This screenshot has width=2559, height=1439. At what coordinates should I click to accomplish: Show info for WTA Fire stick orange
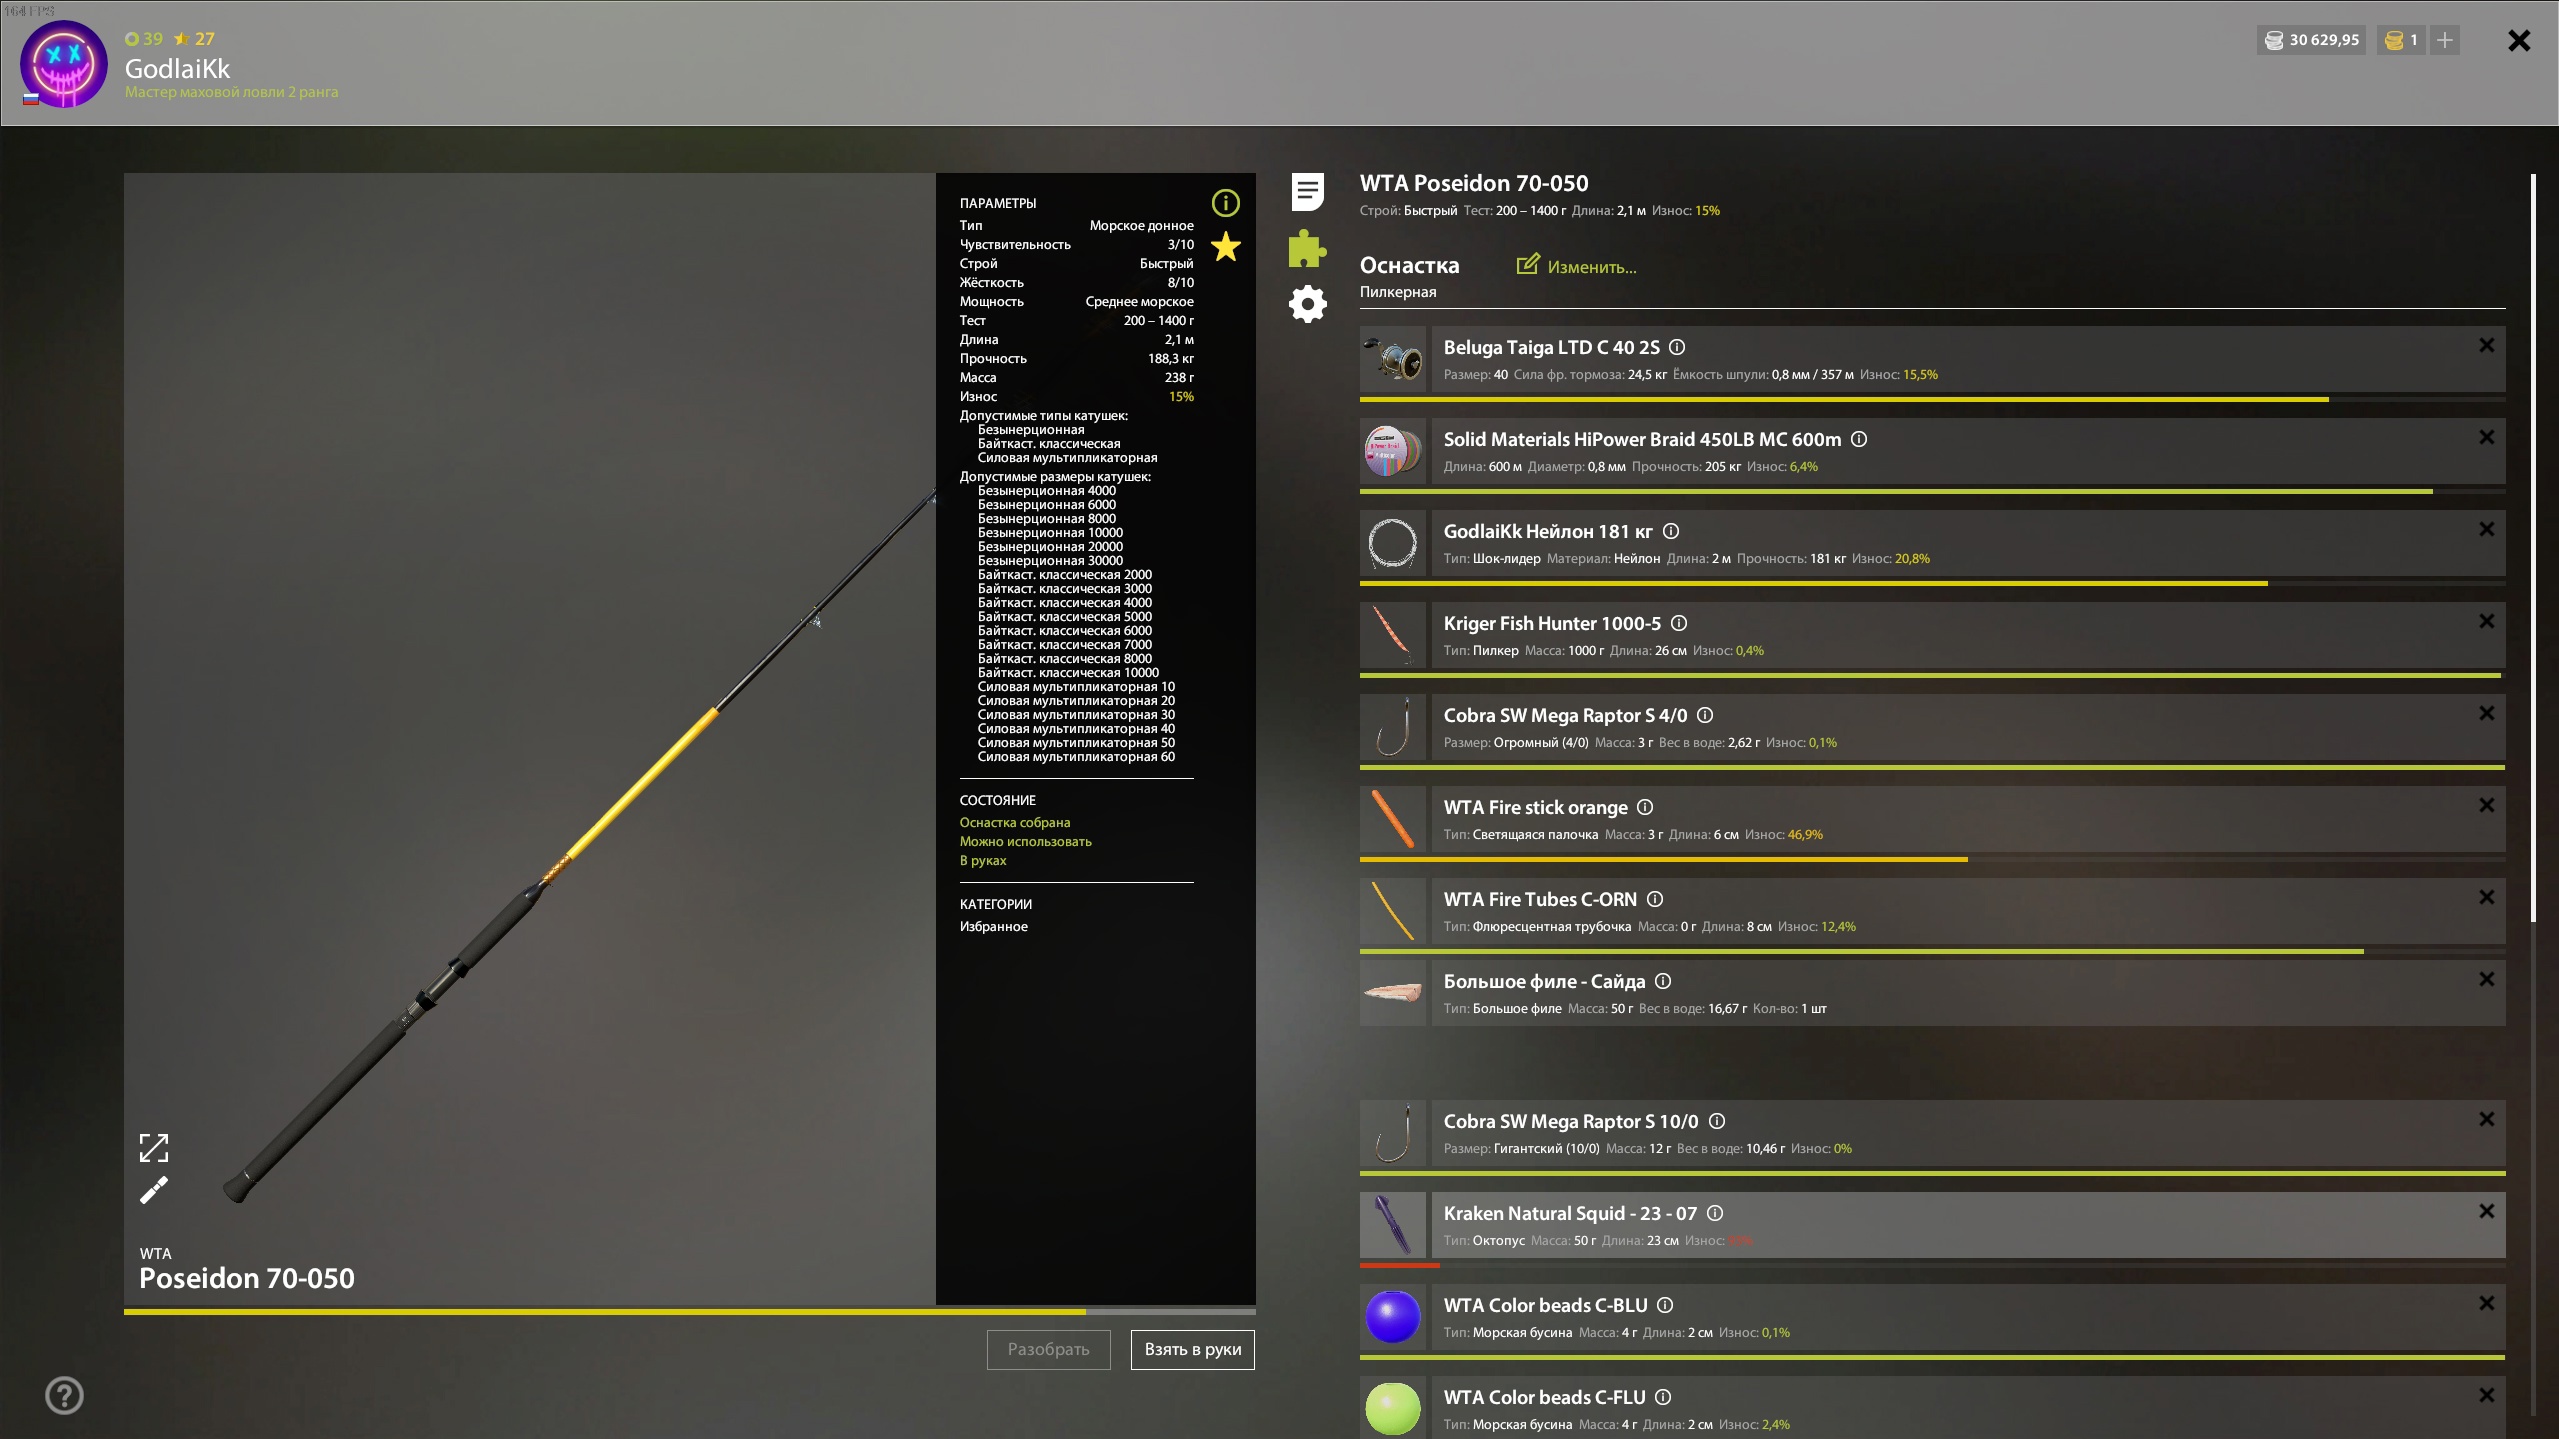(1645, 807)
